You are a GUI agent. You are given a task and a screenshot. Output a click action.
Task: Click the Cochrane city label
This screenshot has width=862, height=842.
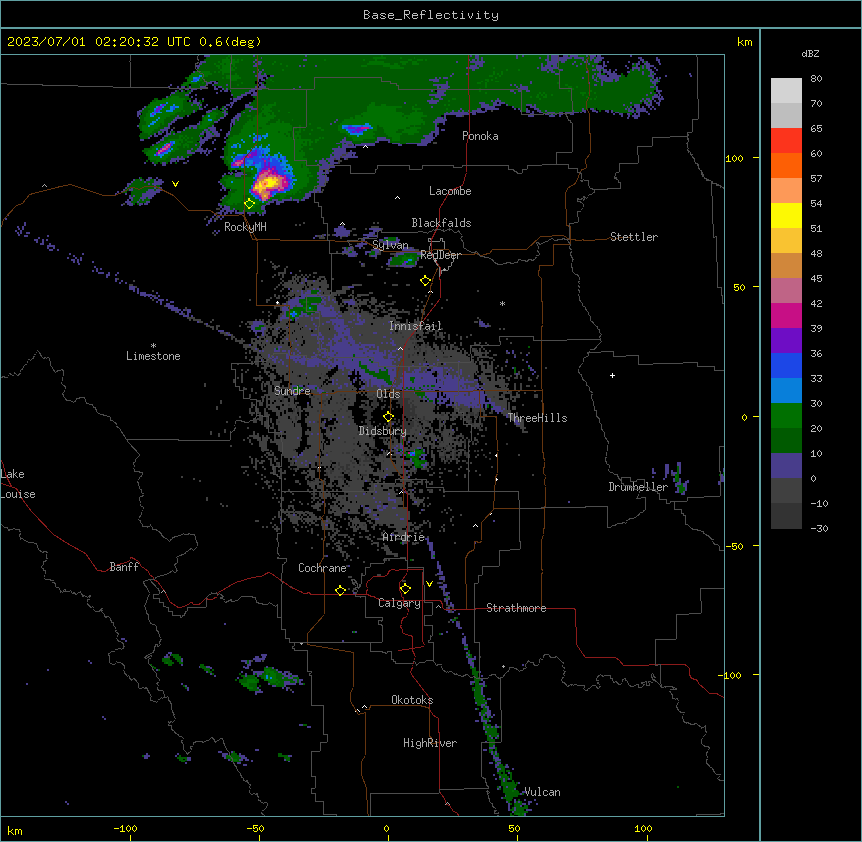tap(322, 568)
